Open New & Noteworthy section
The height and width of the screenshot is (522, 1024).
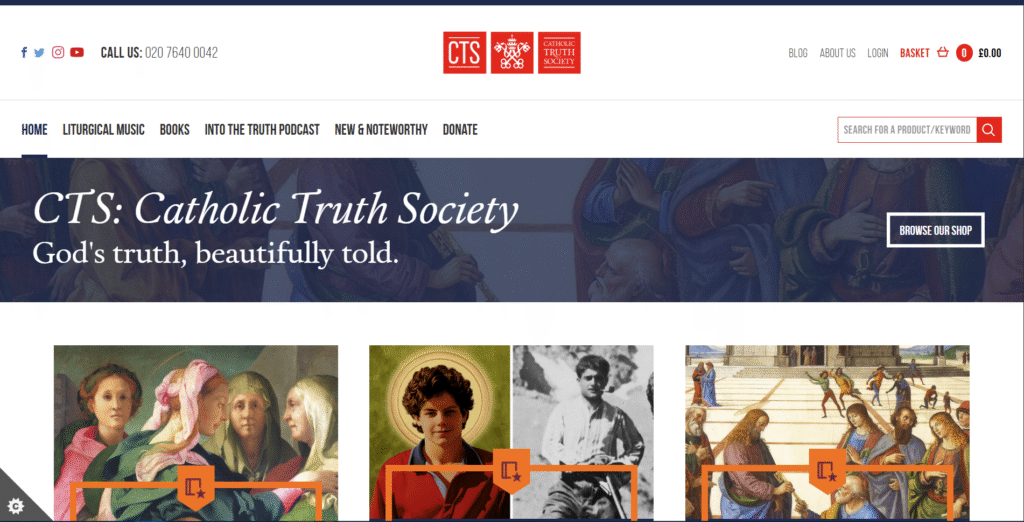(x=381, y=129)
